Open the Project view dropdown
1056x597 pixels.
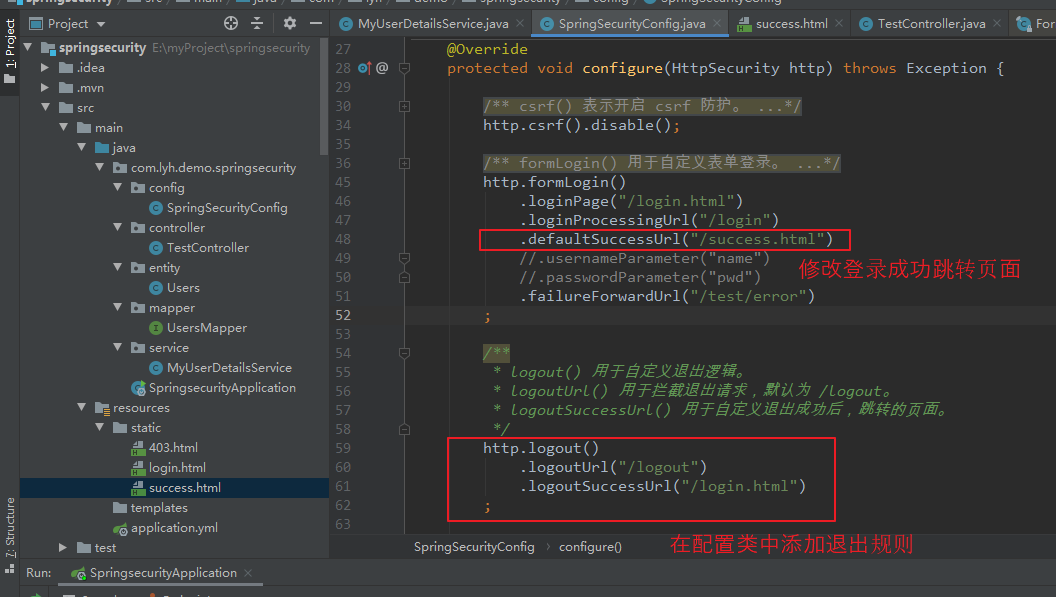tap(101, 24)
